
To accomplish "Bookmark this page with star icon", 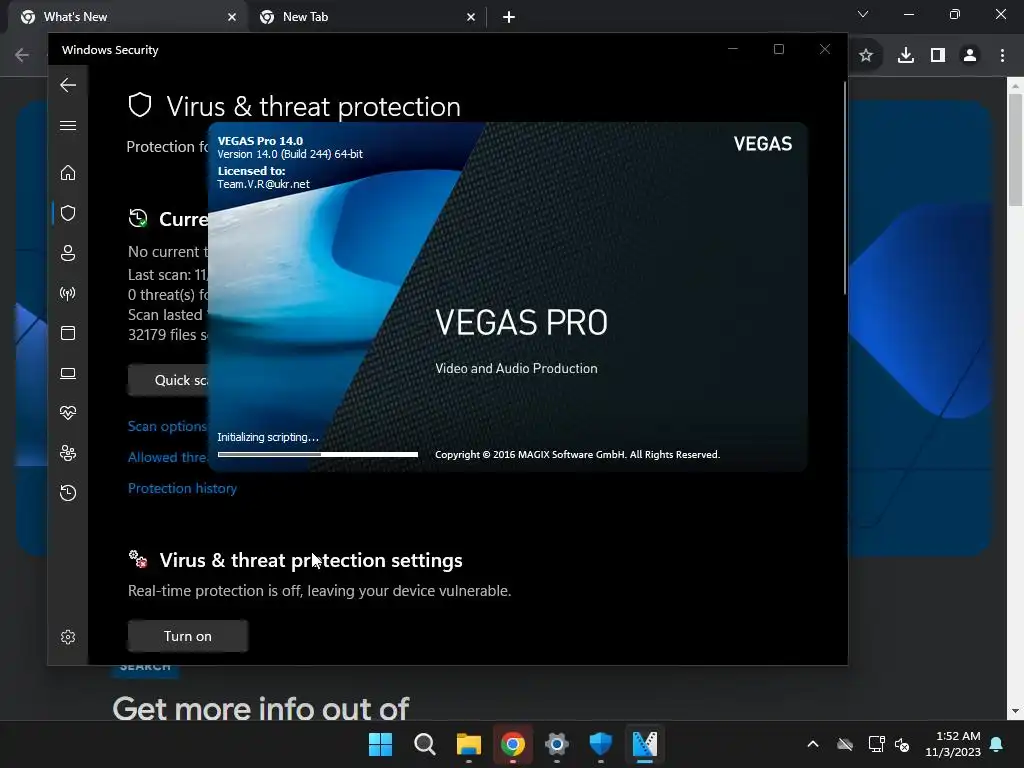I will click(x=866, y=56).
